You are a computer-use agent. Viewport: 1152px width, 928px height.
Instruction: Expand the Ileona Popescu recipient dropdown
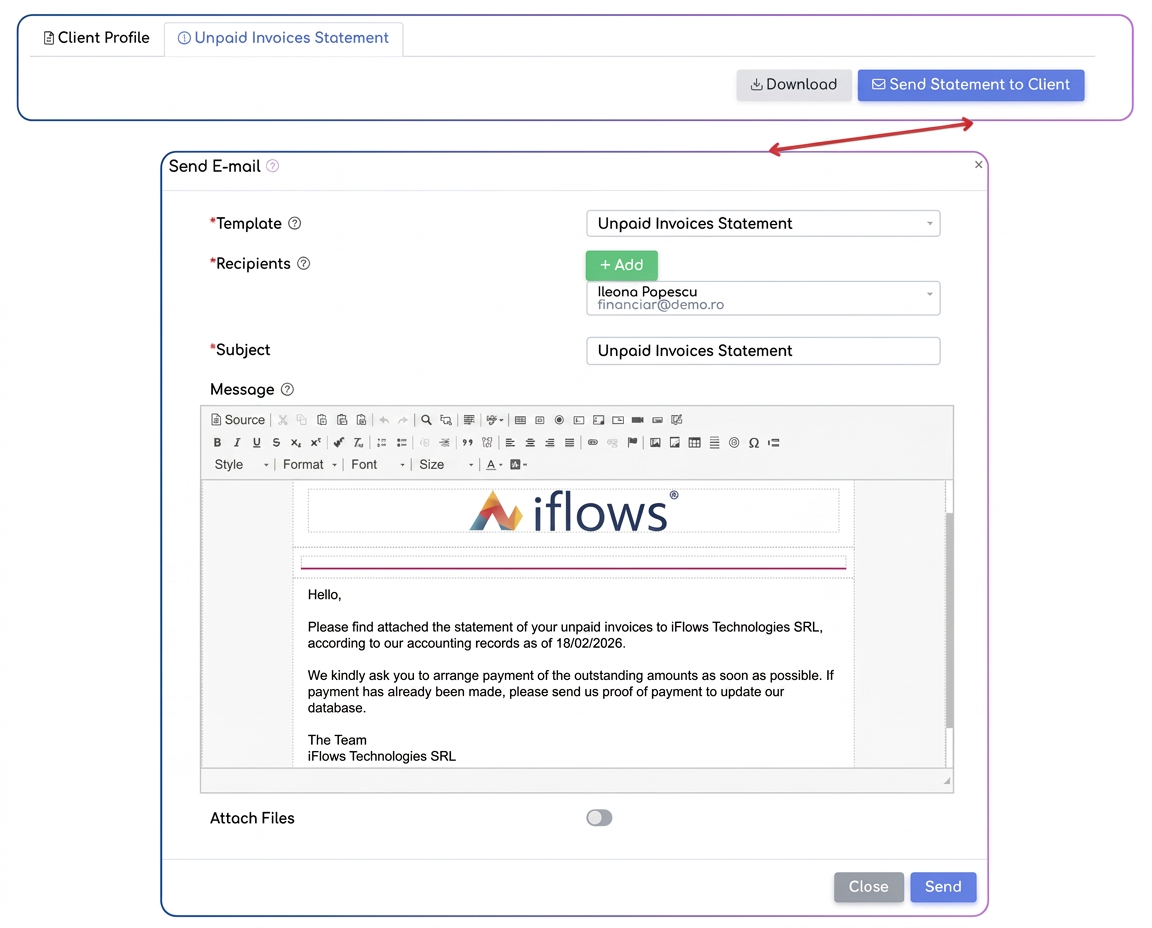click(763, 298)
